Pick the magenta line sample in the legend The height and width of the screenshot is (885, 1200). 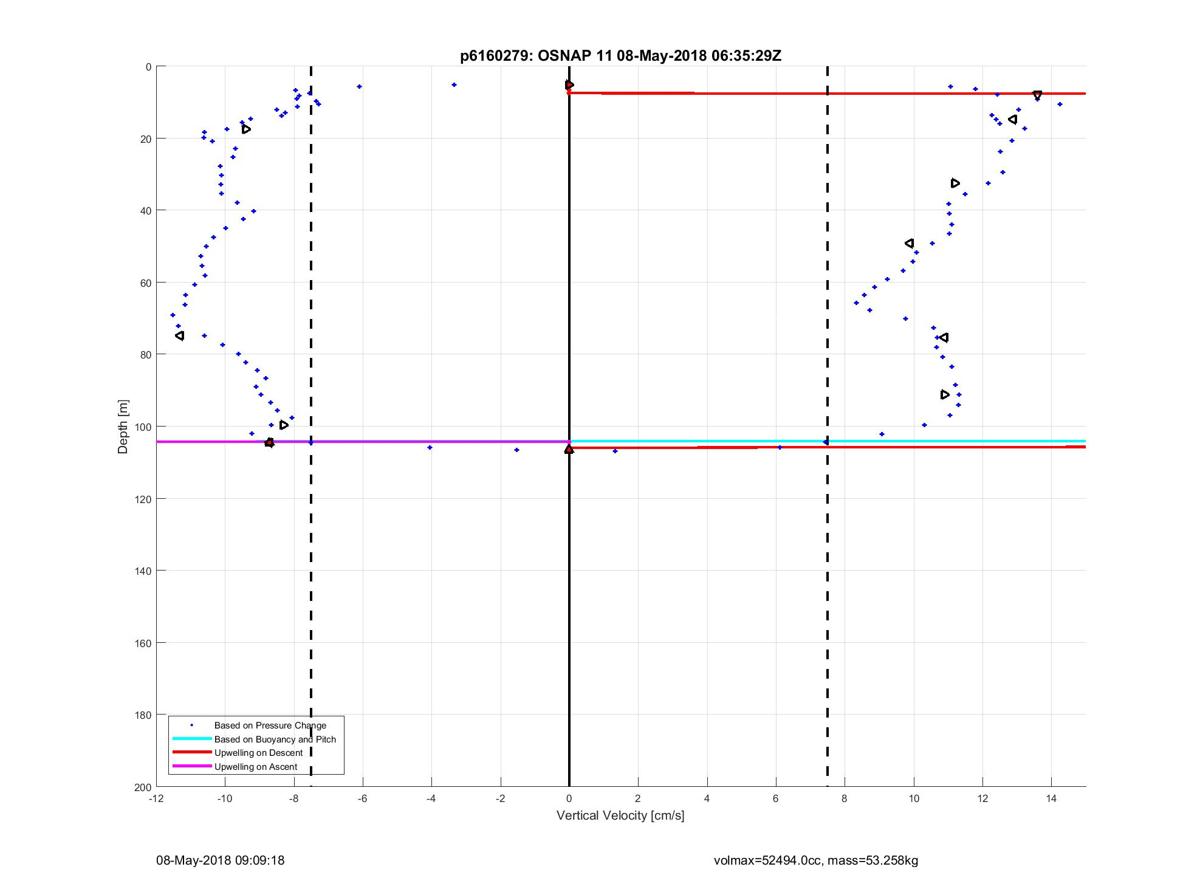pos(191,767)
